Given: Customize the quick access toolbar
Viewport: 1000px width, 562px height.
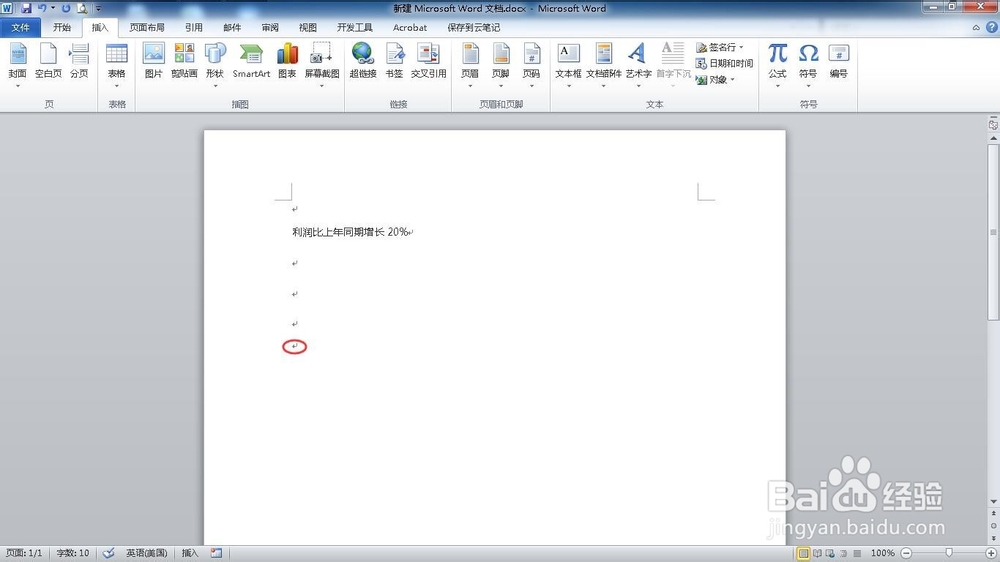Looking at the screenshot, I should 98,9.
